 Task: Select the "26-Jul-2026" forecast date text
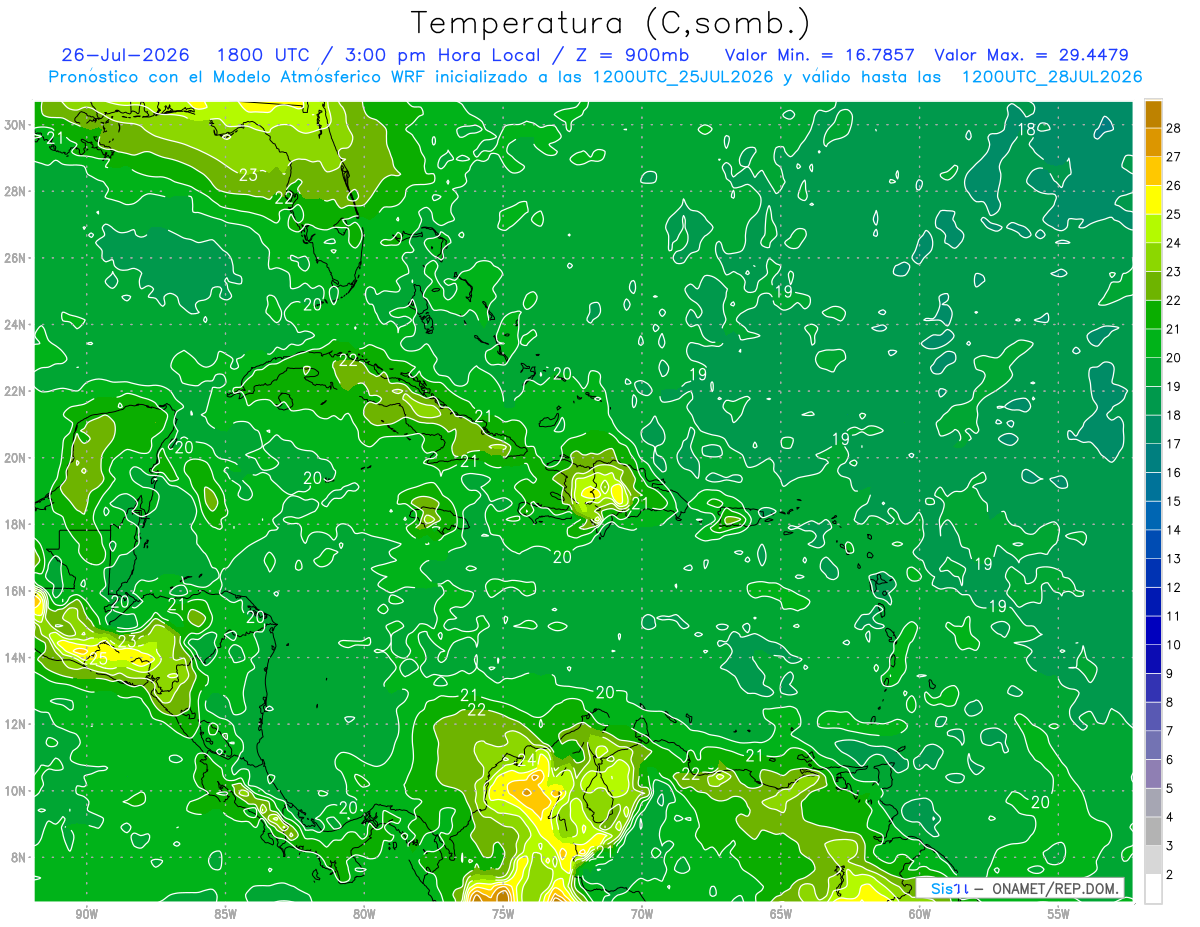point(124,55)
